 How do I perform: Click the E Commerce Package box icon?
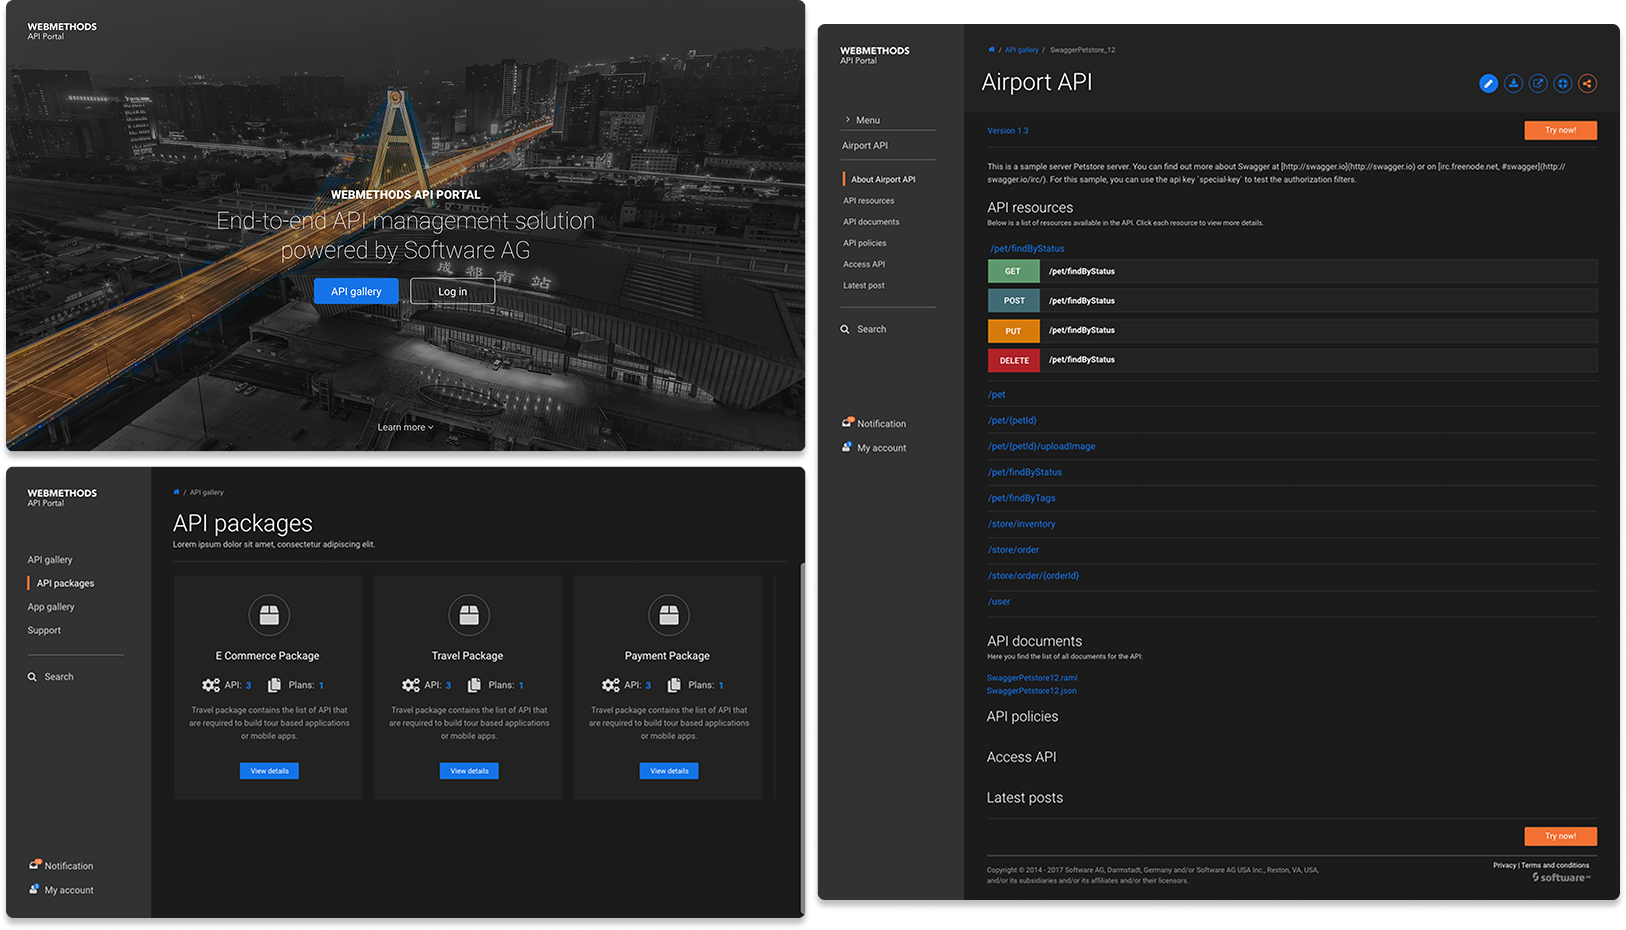(269, 615)
